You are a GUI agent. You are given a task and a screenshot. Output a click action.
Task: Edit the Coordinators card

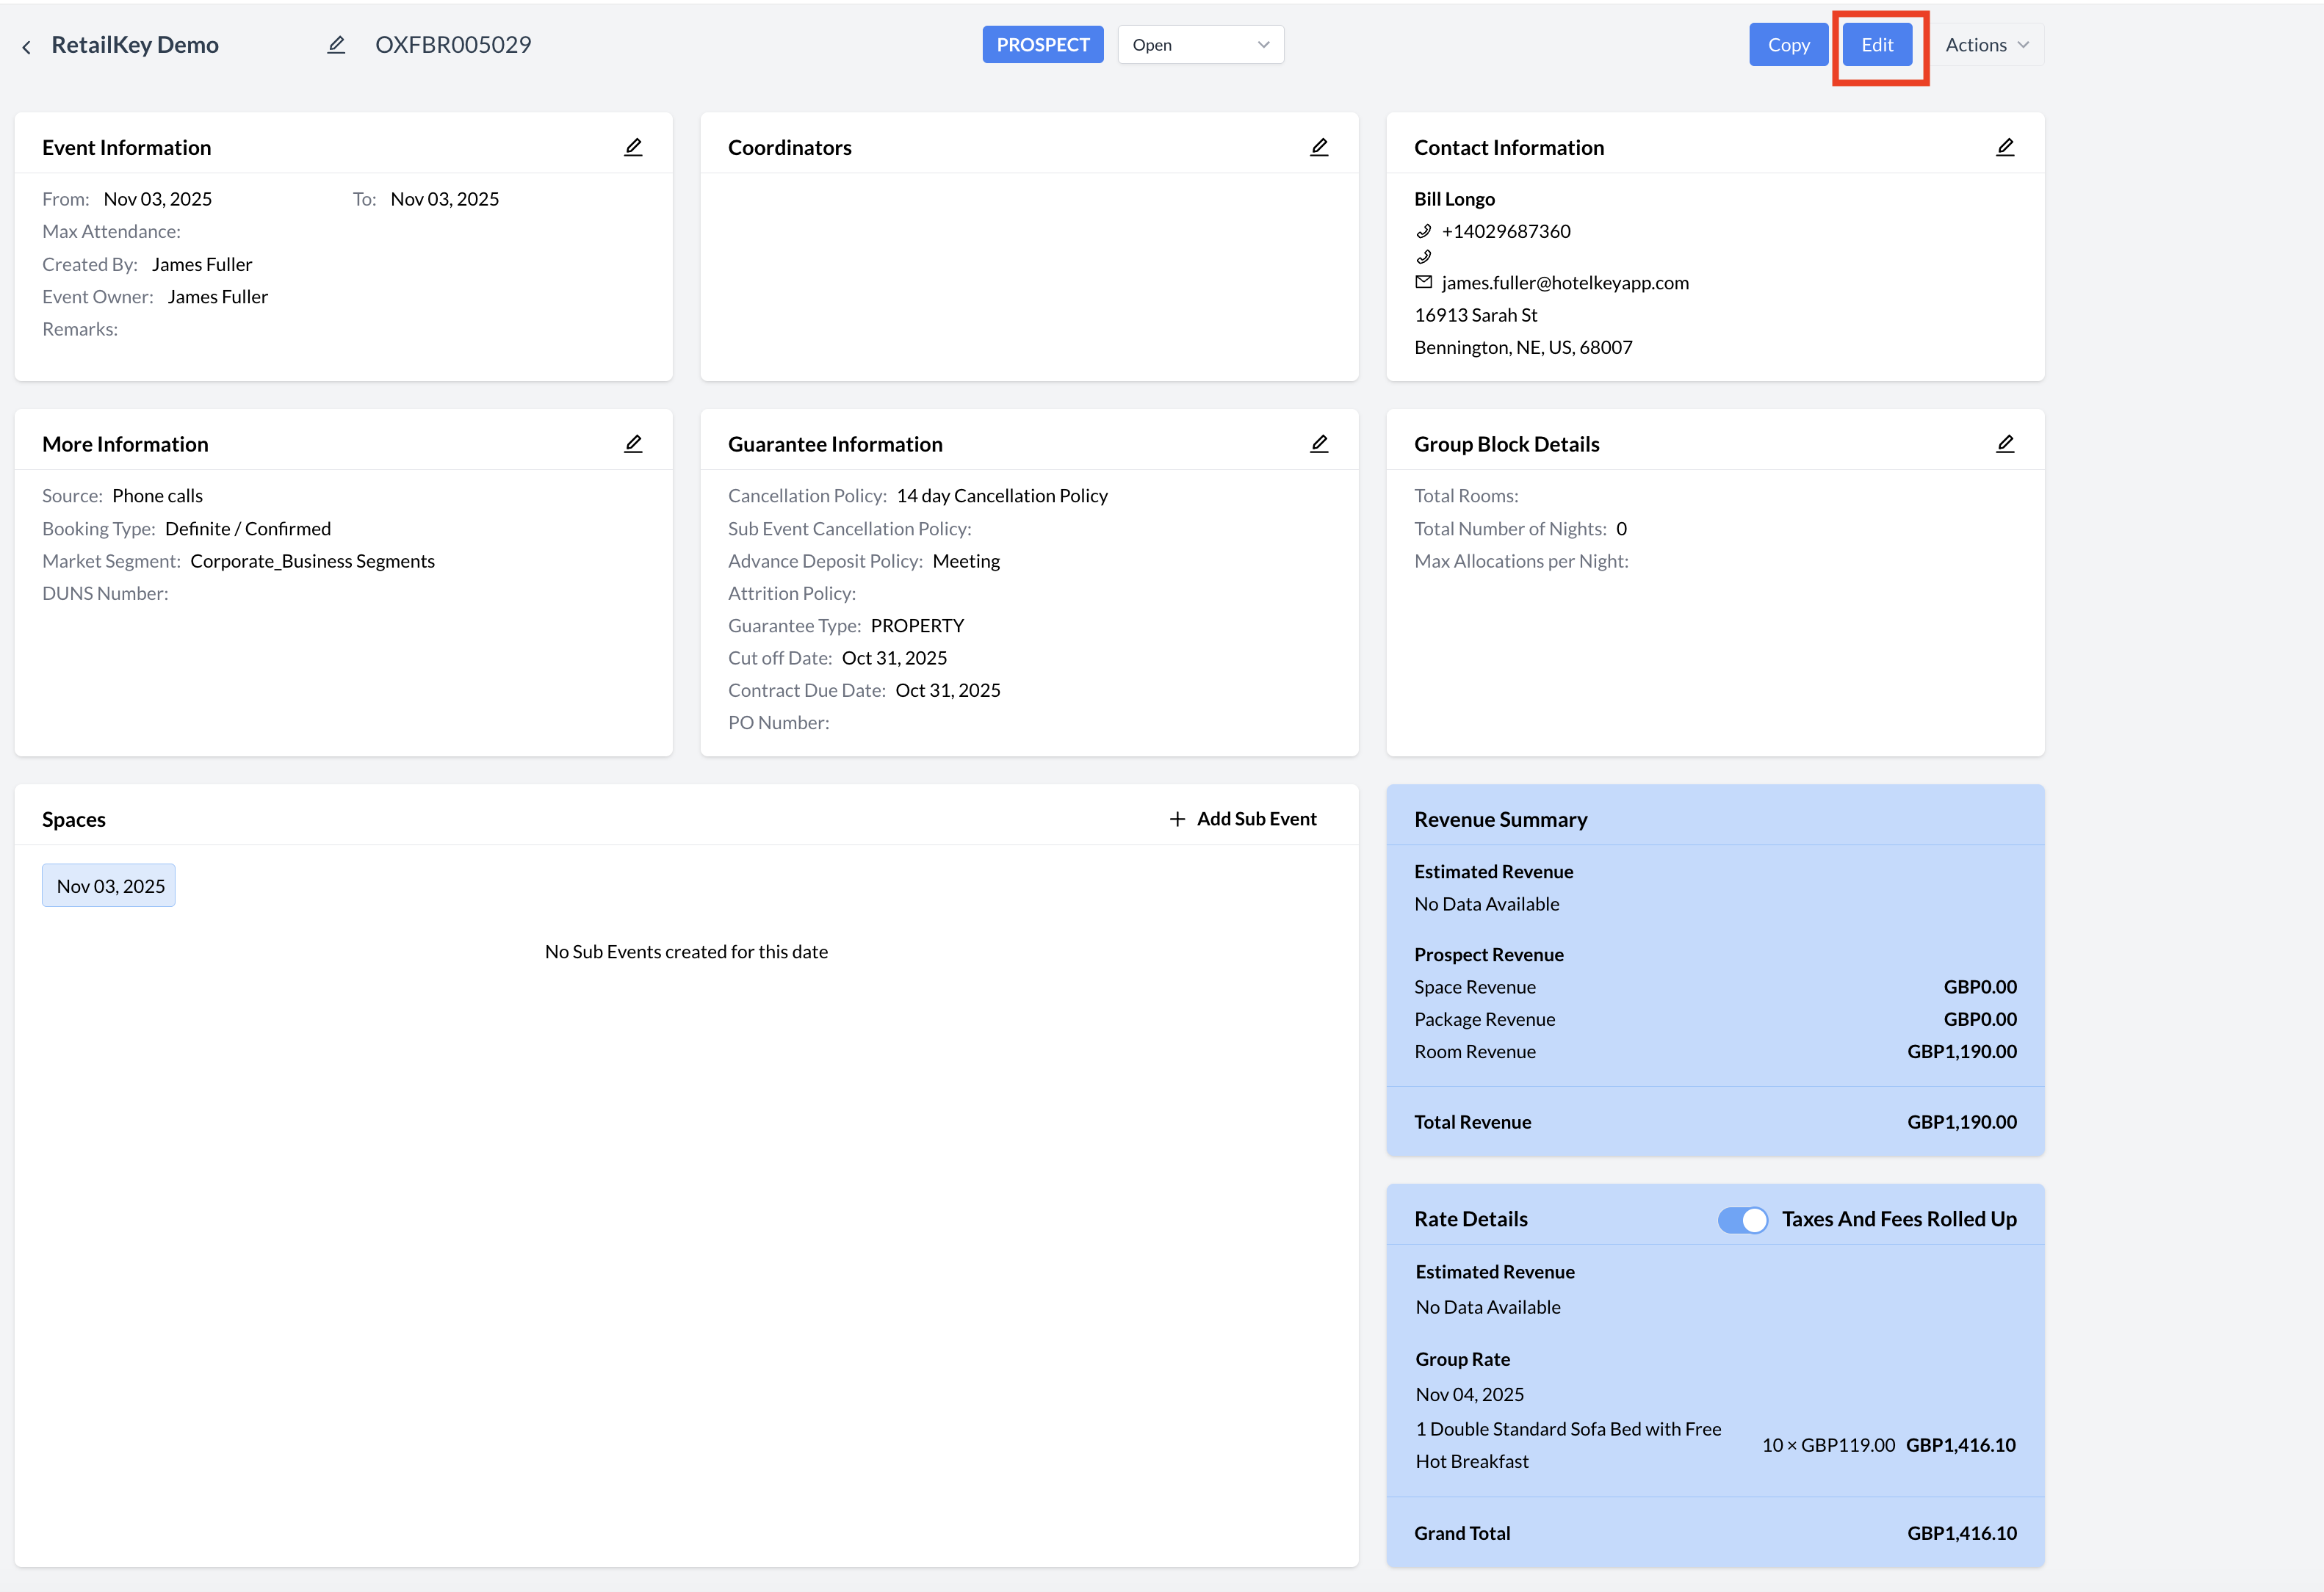[x=1319, y=147]
